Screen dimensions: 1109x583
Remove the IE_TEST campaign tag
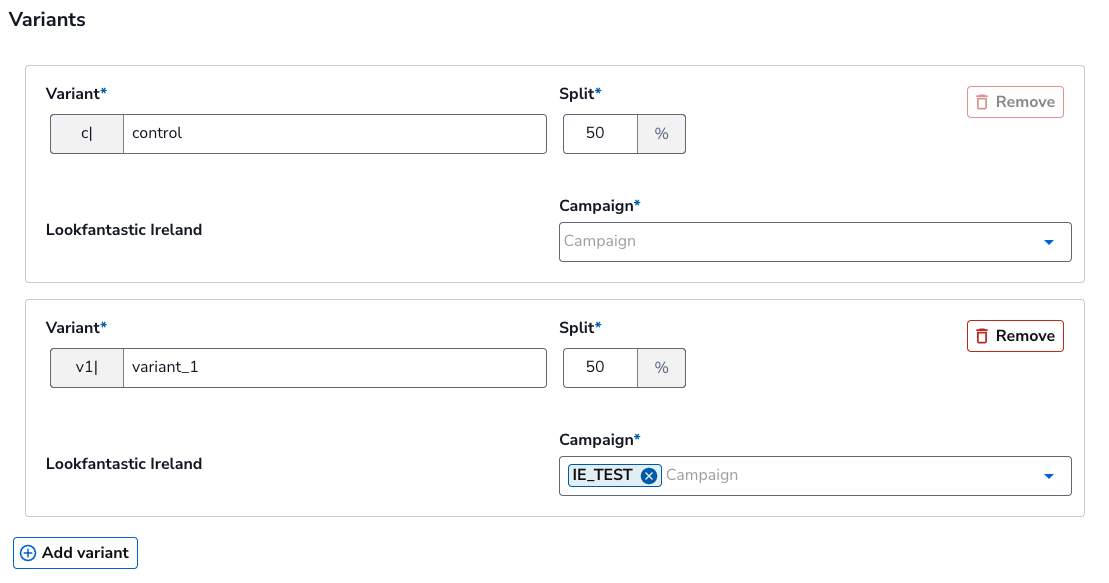pyautogui.click(x=649, y=476)
